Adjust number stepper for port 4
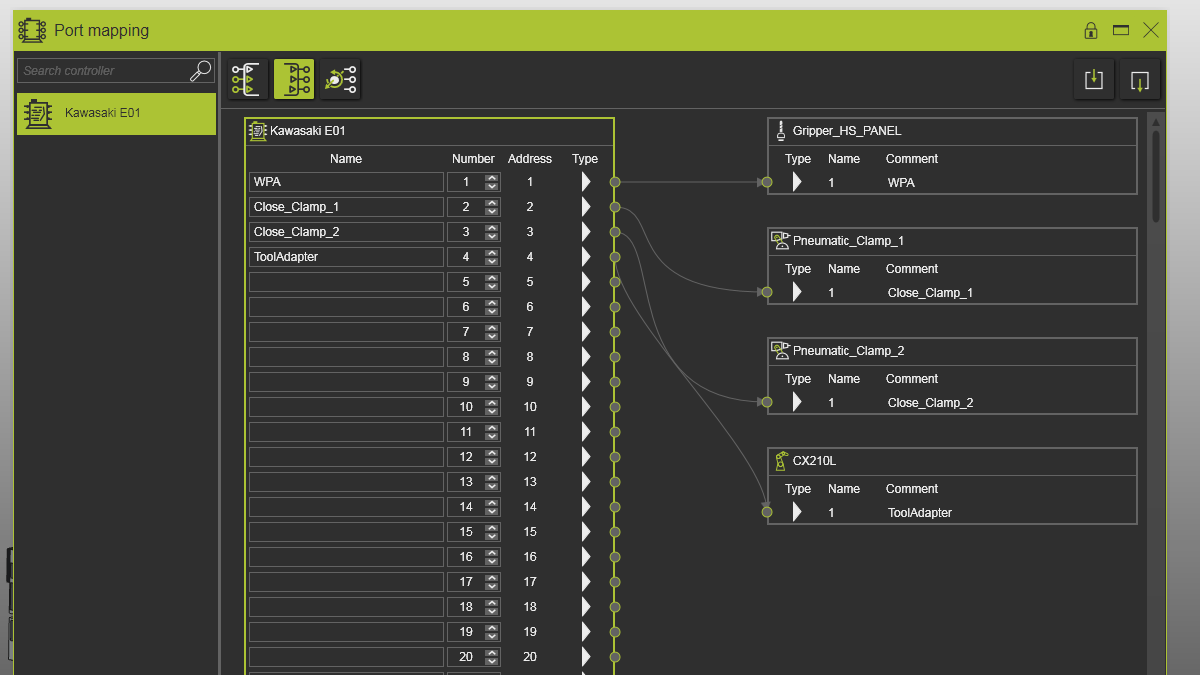Image resolution: width=1200 pixels, height=675 pixels. [491, 257]
